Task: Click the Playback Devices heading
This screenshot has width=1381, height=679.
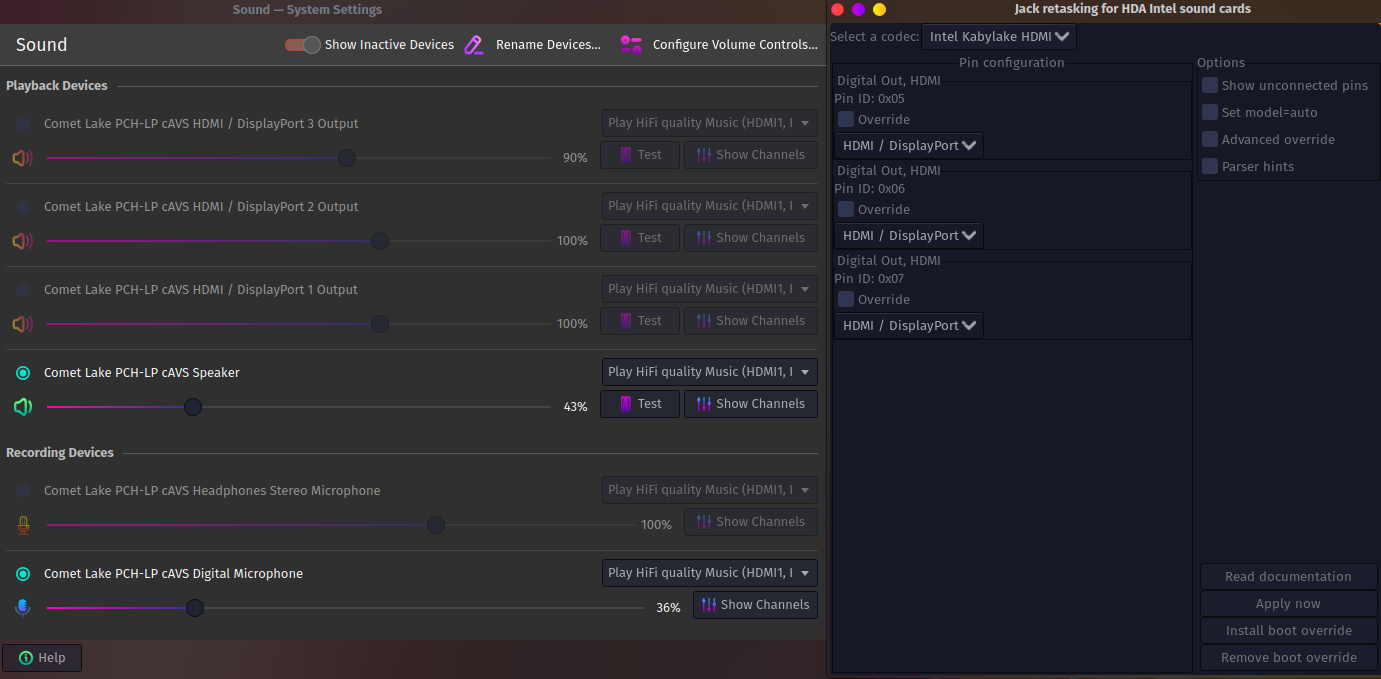Action: tap(57, 86)
